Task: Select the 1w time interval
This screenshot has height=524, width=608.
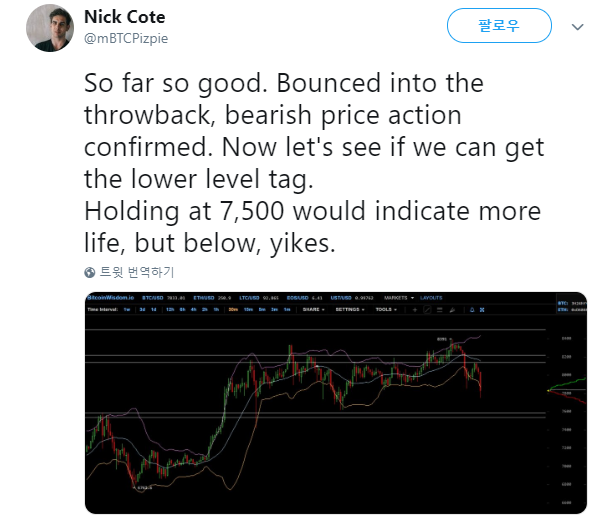Action: click(x=127, y=310)
